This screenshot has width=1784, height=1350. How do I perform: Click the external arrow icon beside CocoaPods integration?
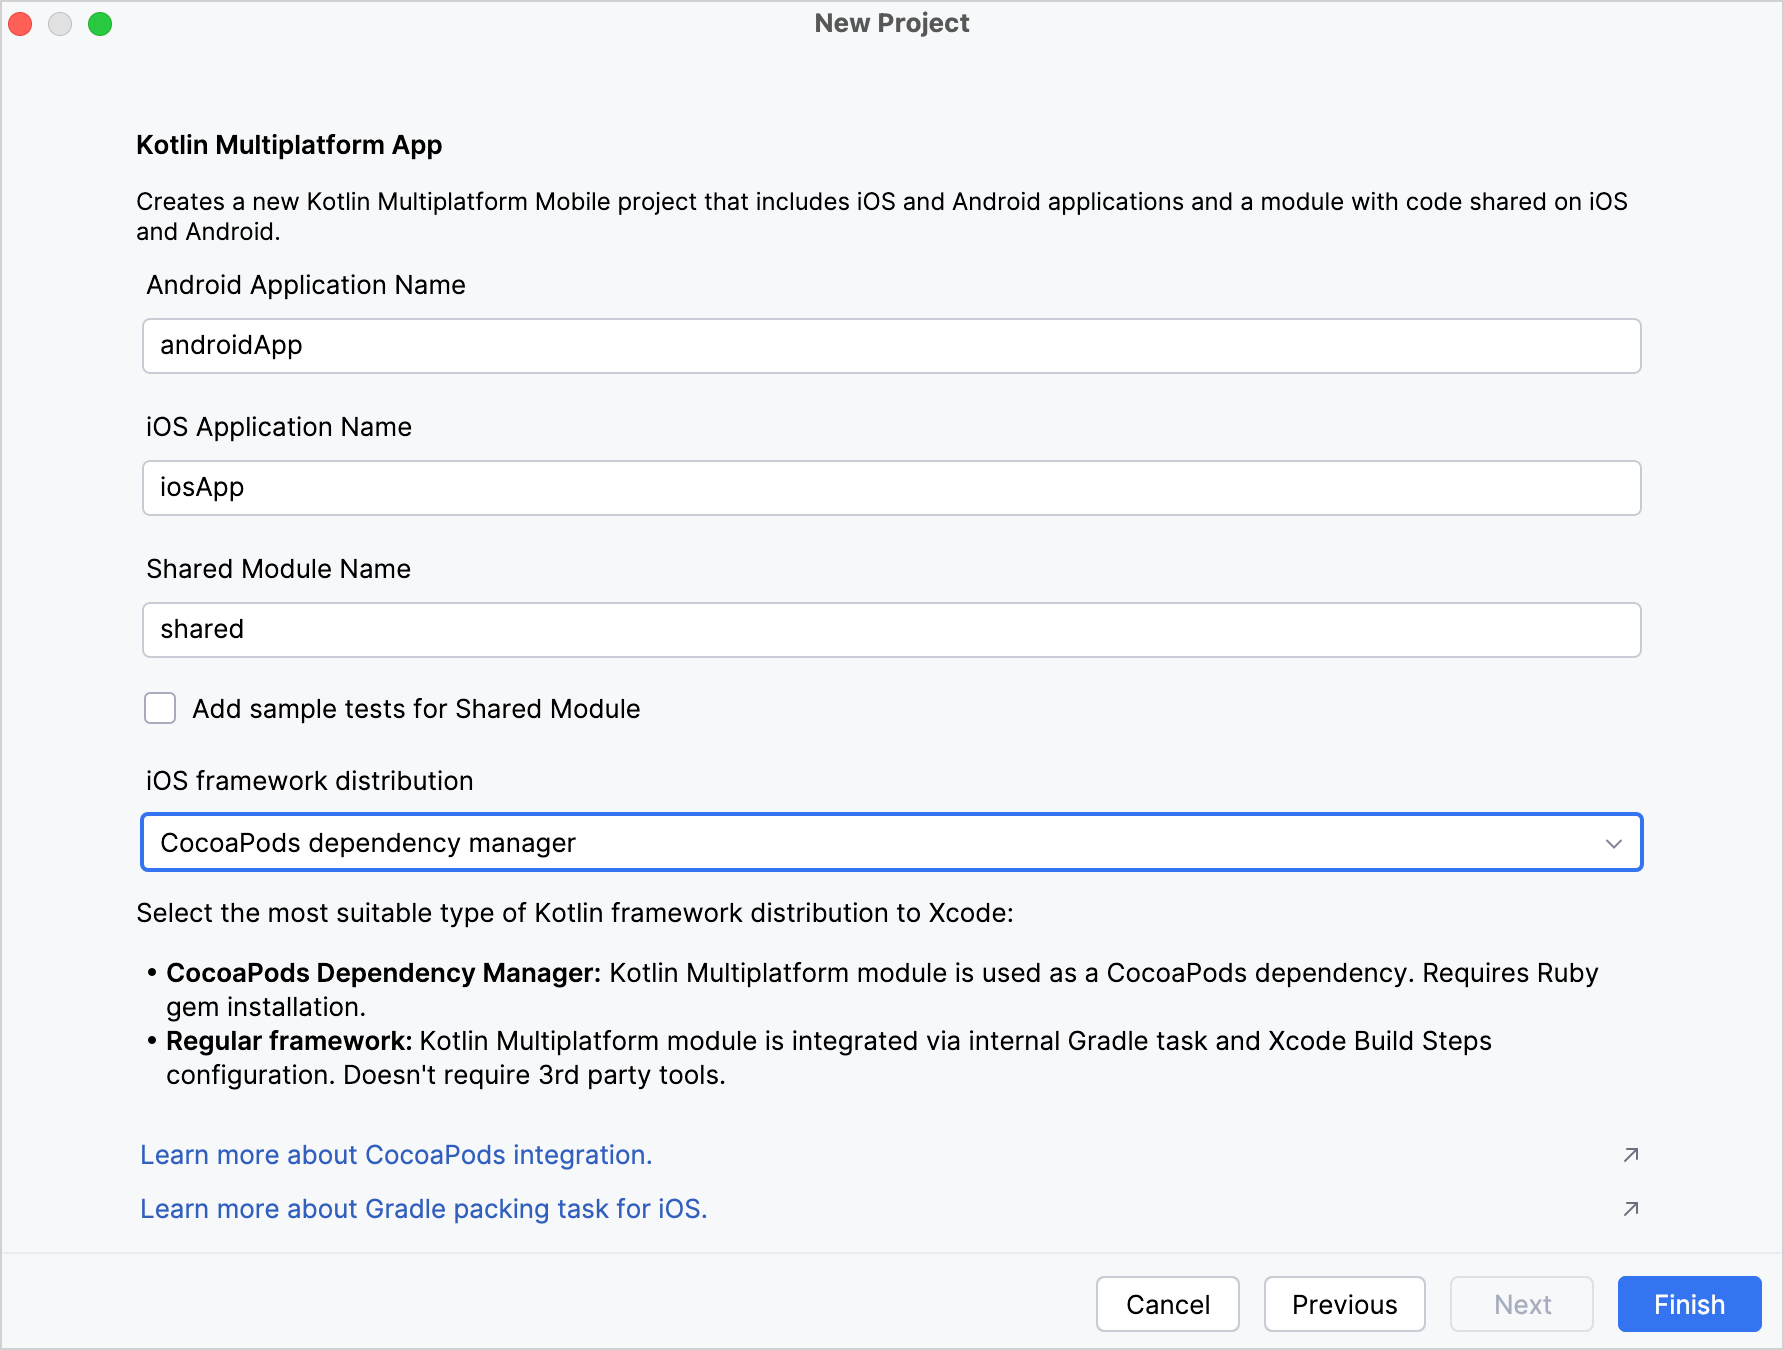[1630, 1155]
